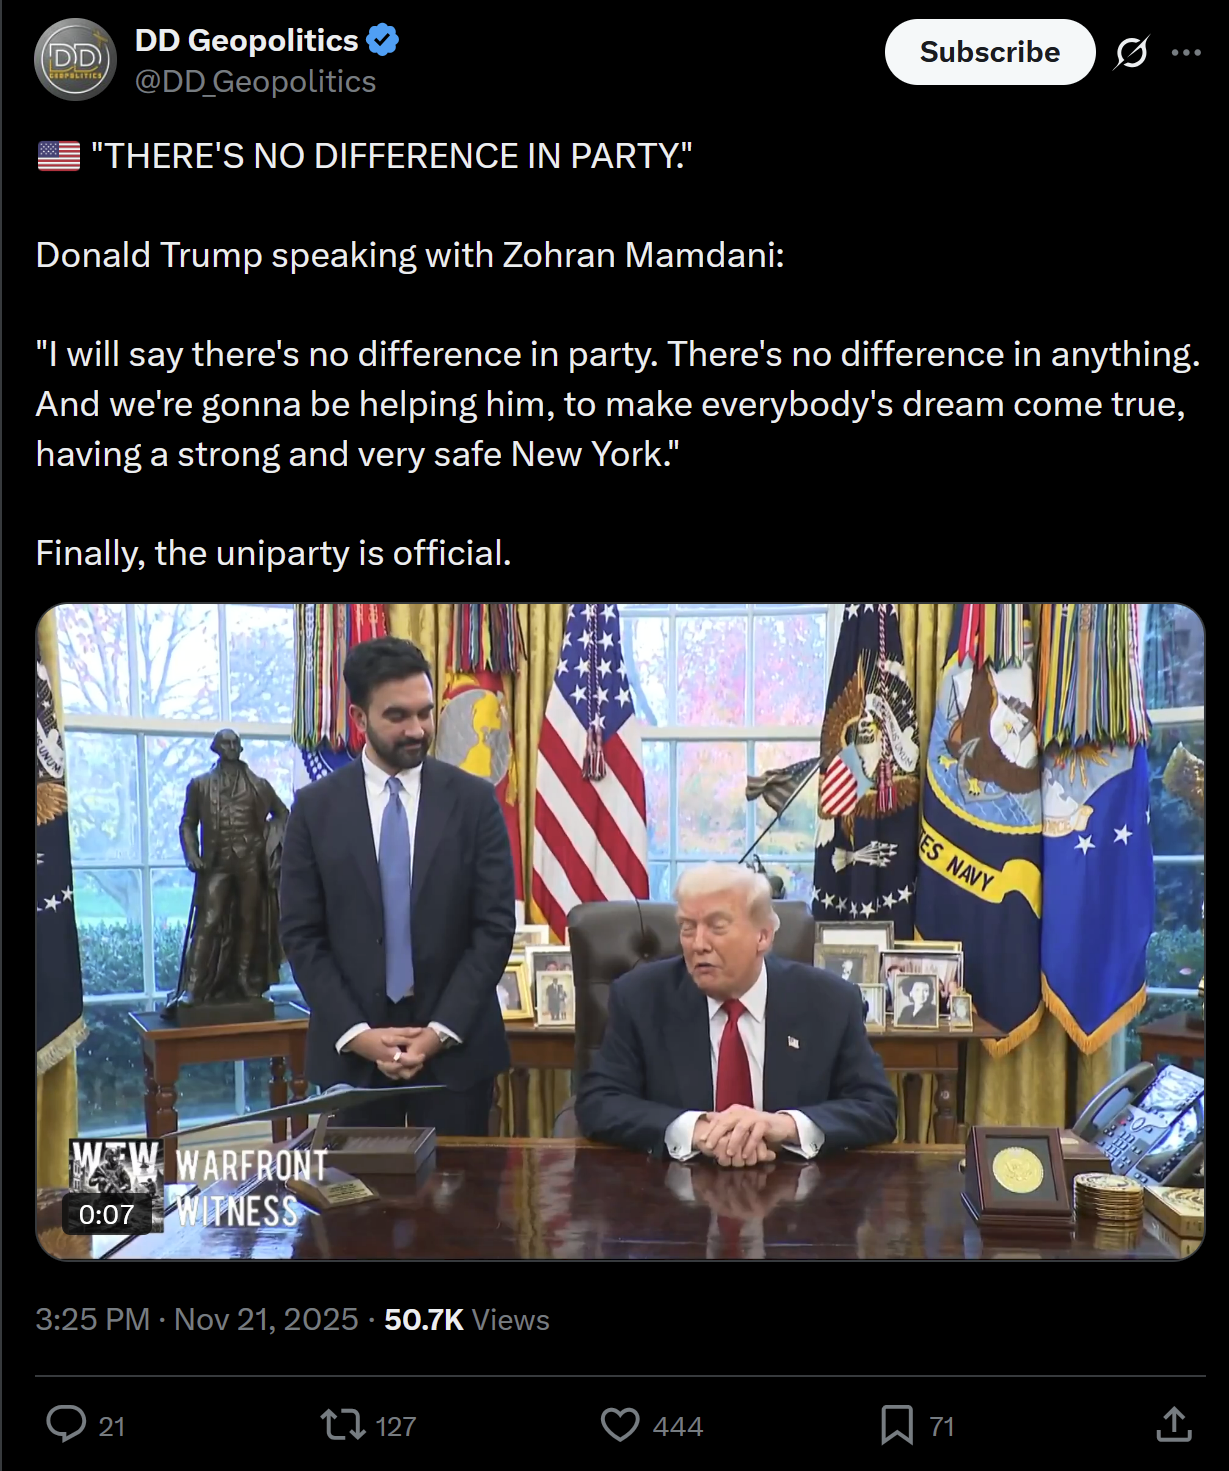Screen dimensions: 1229x1471
Task: Open the three-dot more options menu
Action: coord(1186,52)
